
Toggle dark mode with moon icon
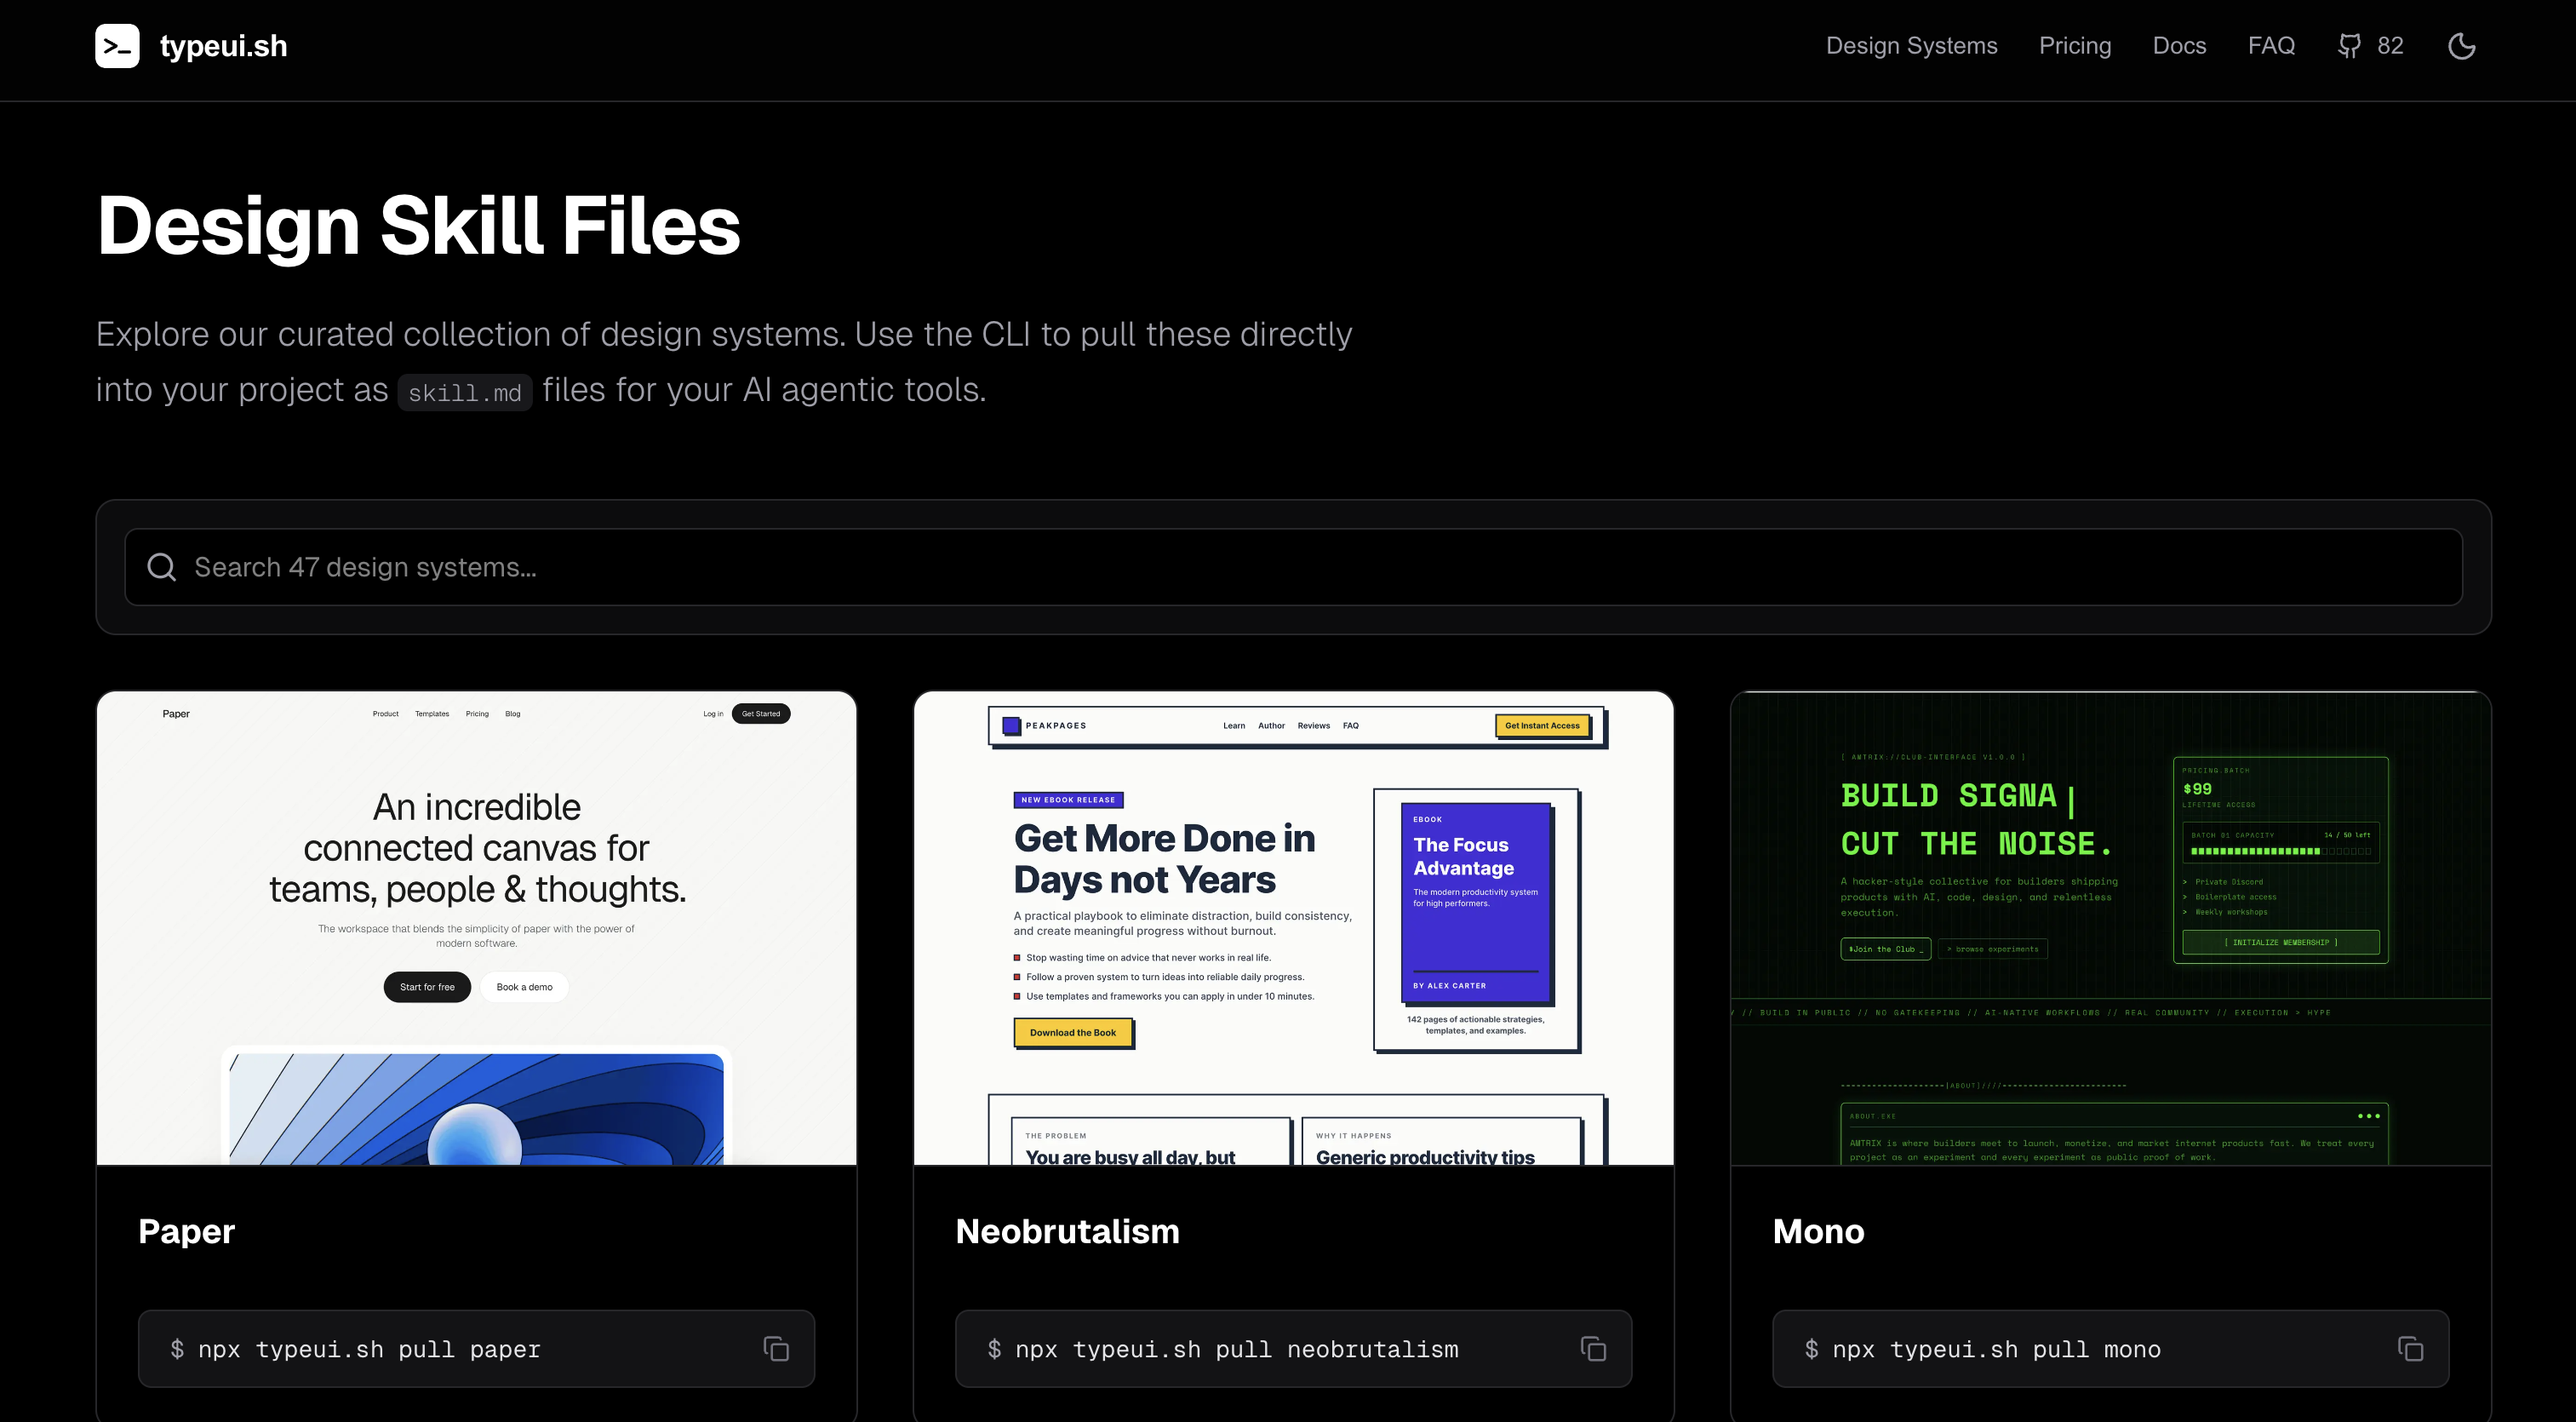pyautogui.click(x=2461, y=46)
